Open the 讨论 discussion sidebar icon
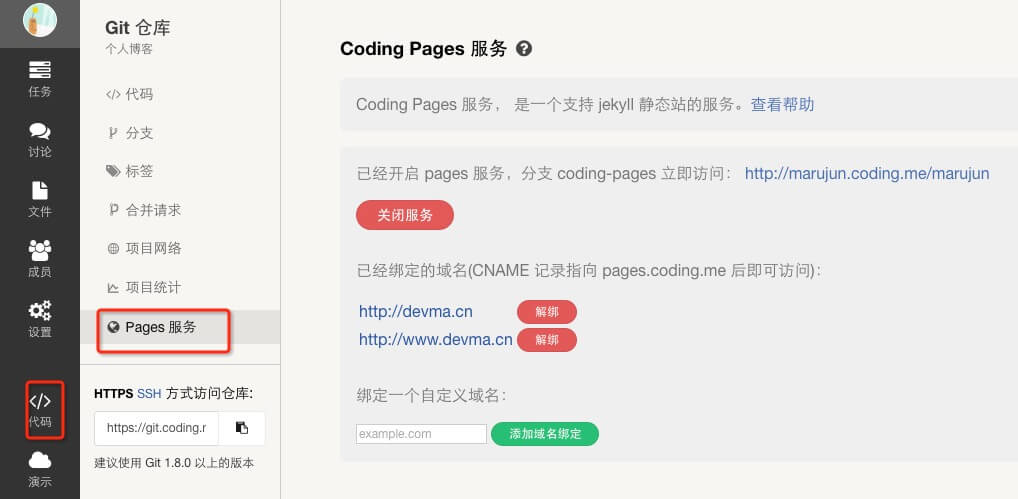 coord(40,139)
